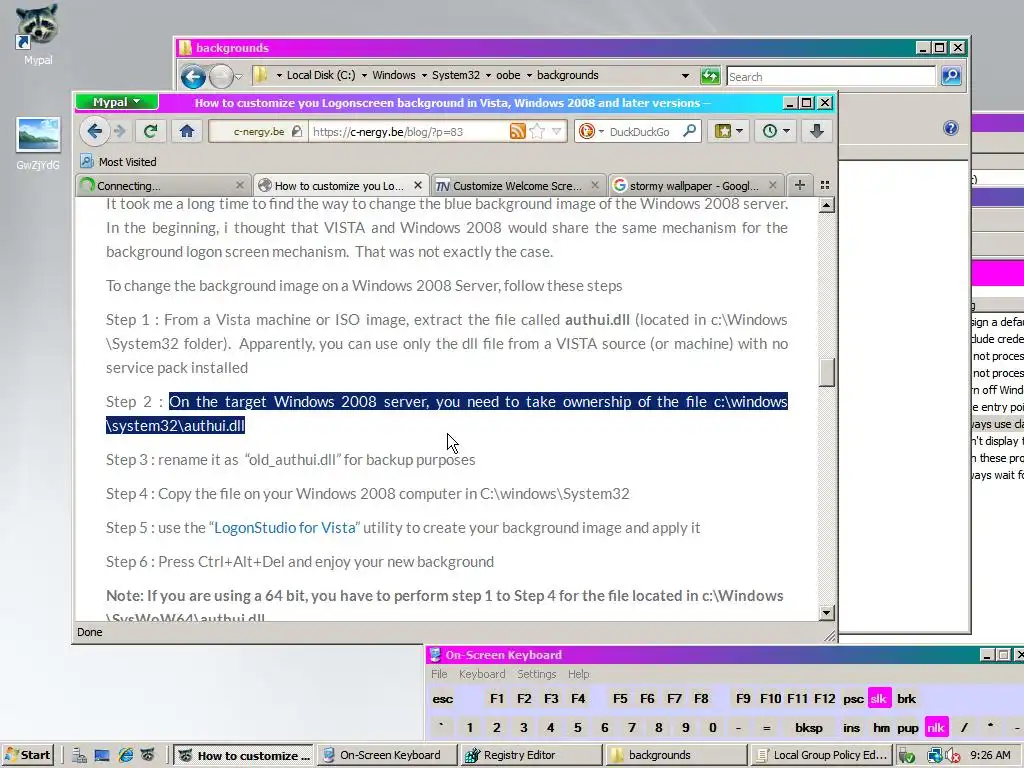This screenshot has width=1024, height=768.
Task: Open Help menu in On-Screen Keyboard
Action: point(578,674)
